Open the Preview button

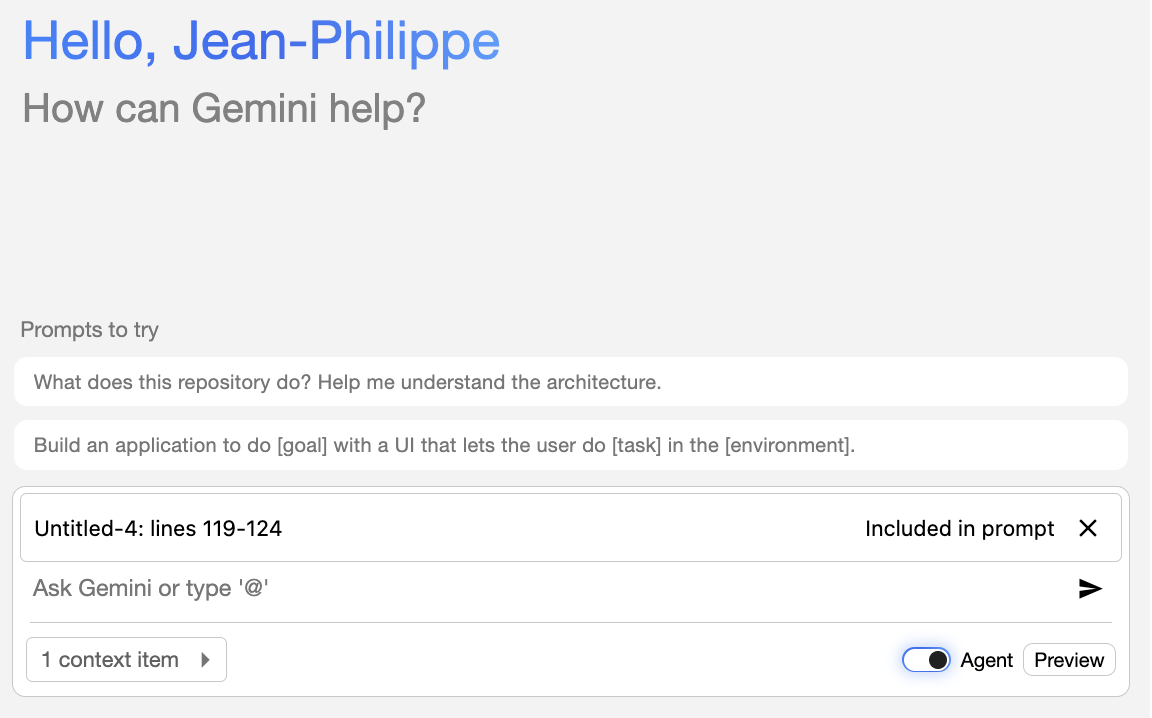[1069, 660]
